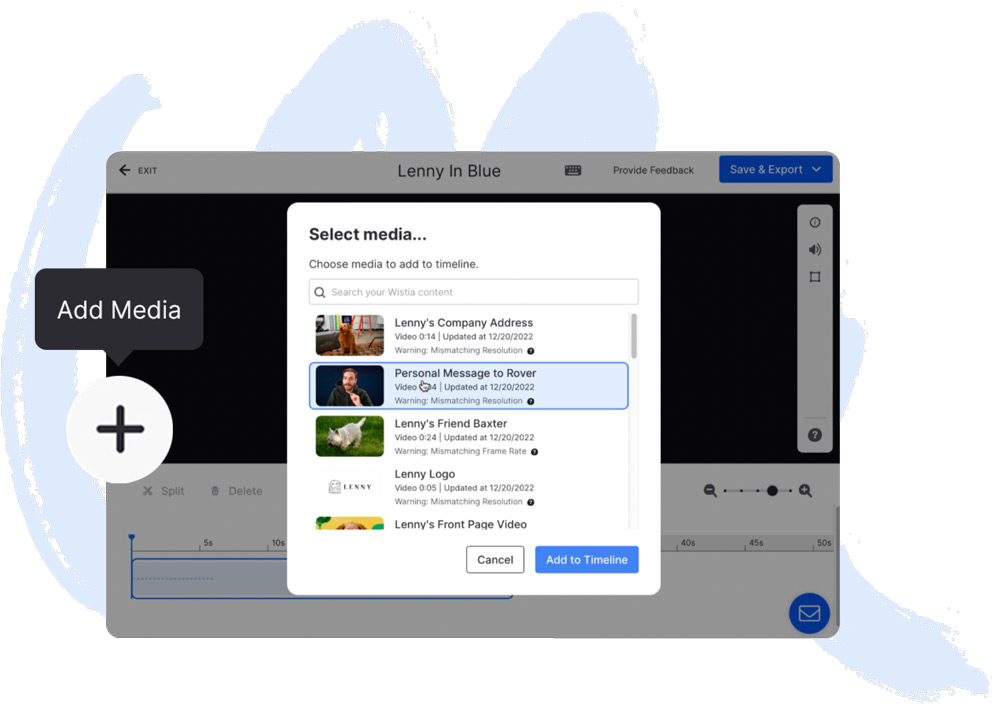Click the 40s mark on timeline ruler

(x=688, y=543)
